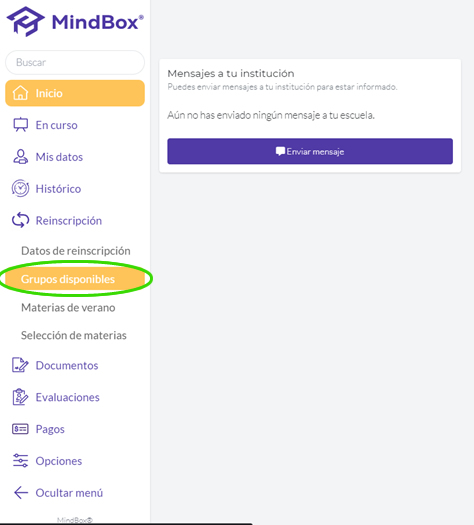Select the Pagos bill icon
The height and width of the screenshot is (525, 474).
[20, 429]
